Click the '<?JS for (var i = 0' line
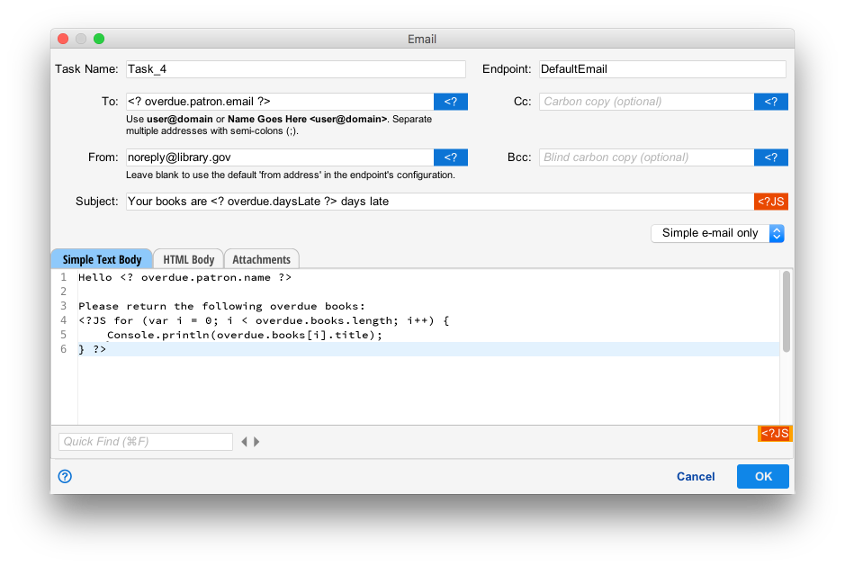845x566 pixels. click(x=264, y=321)
